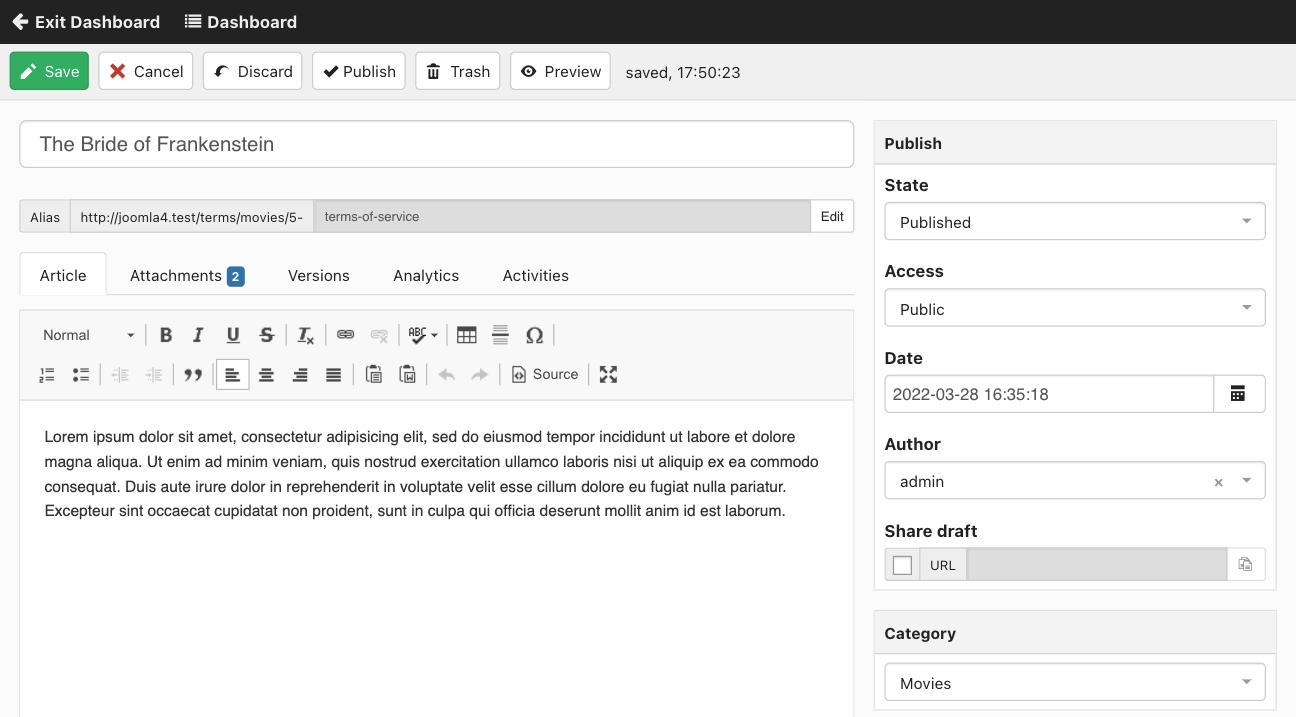
Task: Click Exit Dashboard link
Action: (86, 22)
